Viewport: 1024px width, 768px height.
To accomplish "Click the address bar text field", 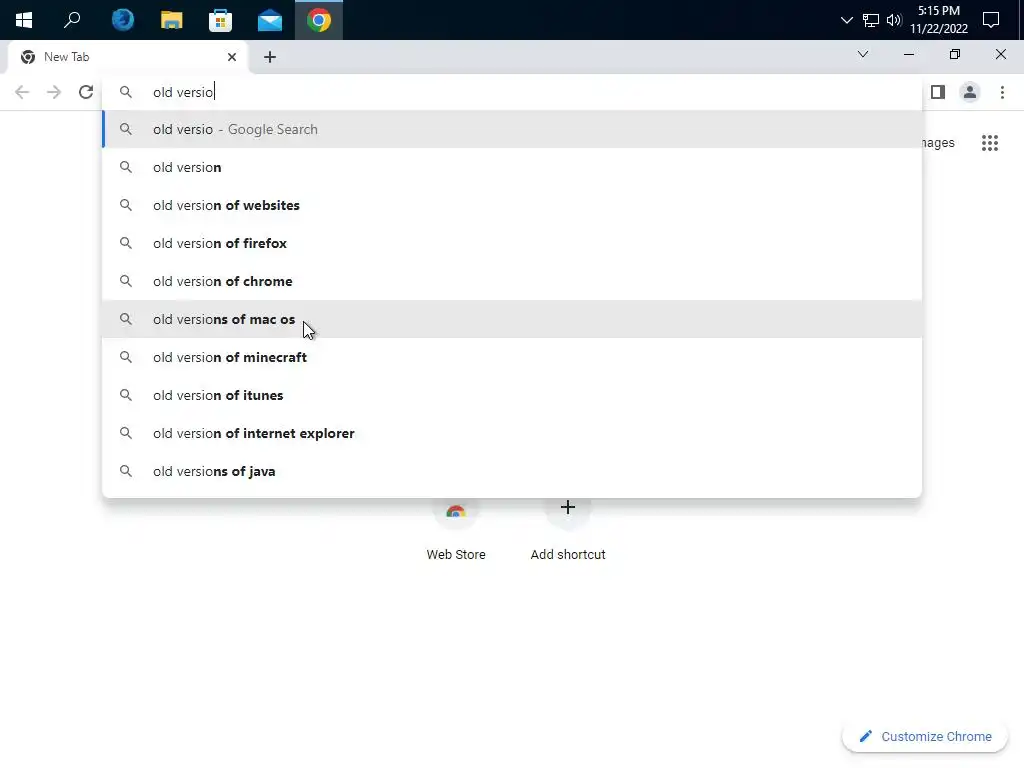I will click(x=511, y=92).
